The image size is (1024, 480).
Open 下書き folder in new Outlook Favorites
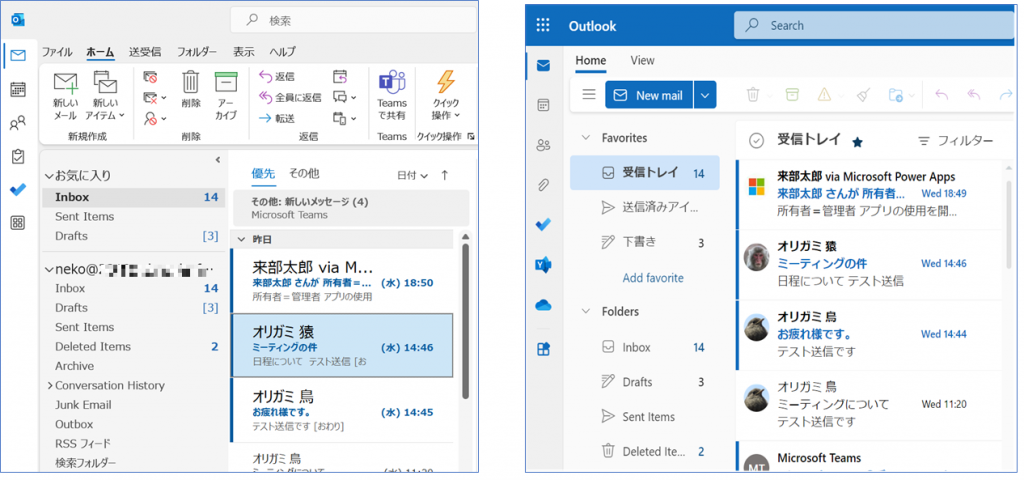pyautogui.click(x=645, y=243)
